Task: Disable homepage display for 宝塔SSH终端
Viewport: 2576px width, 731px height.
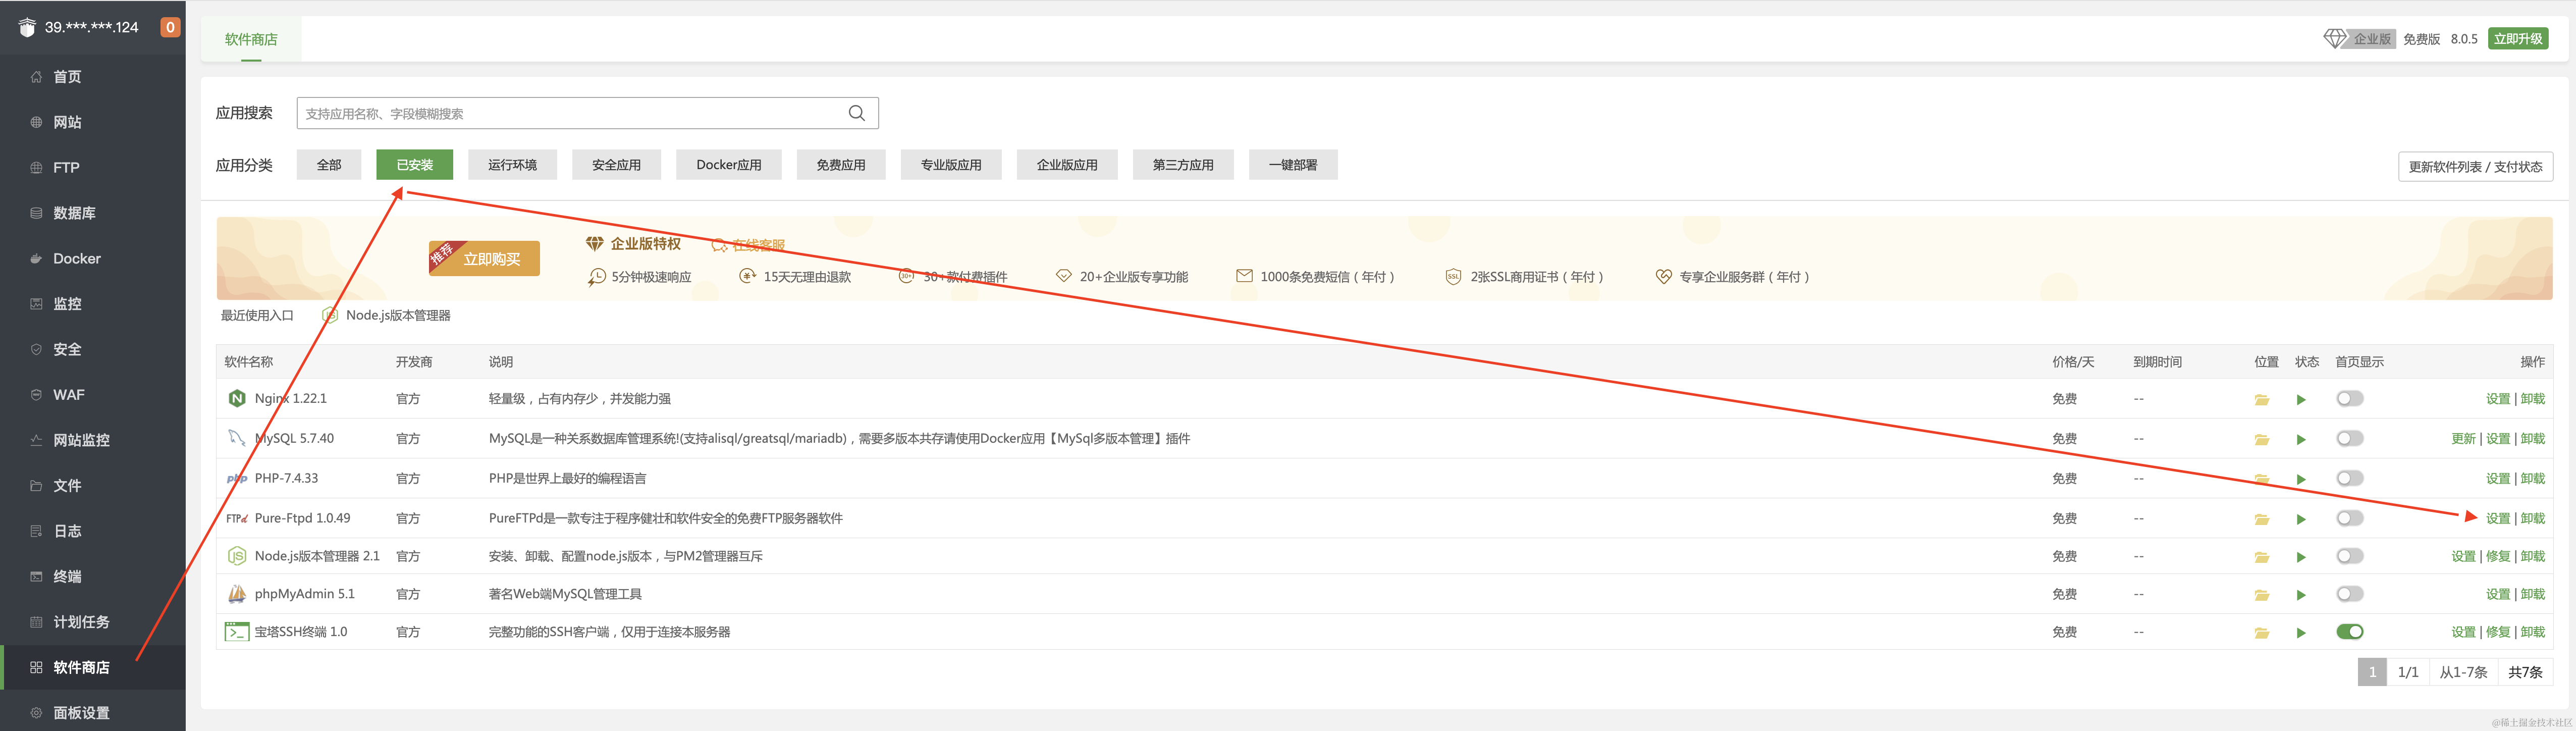Action: tap(2349, 632)
